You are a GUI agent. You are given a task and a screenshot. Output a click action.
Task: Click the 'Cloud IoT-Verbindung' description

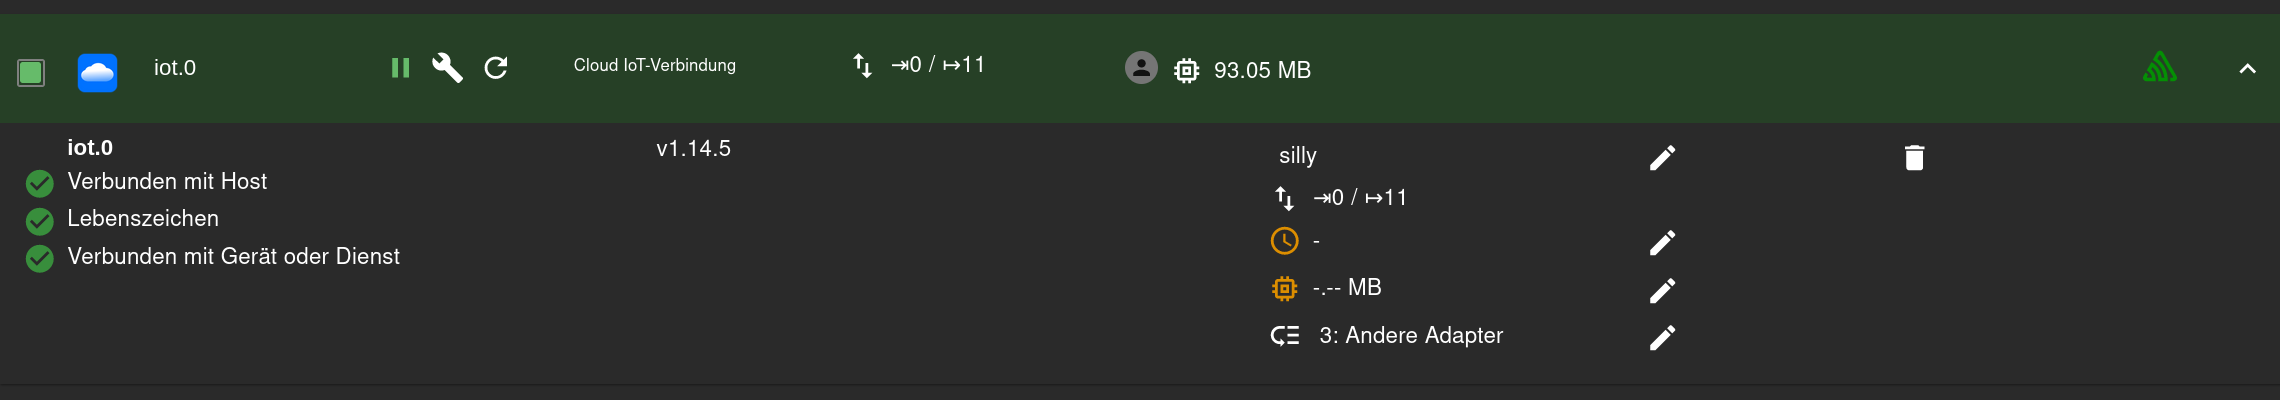point(654,65)
